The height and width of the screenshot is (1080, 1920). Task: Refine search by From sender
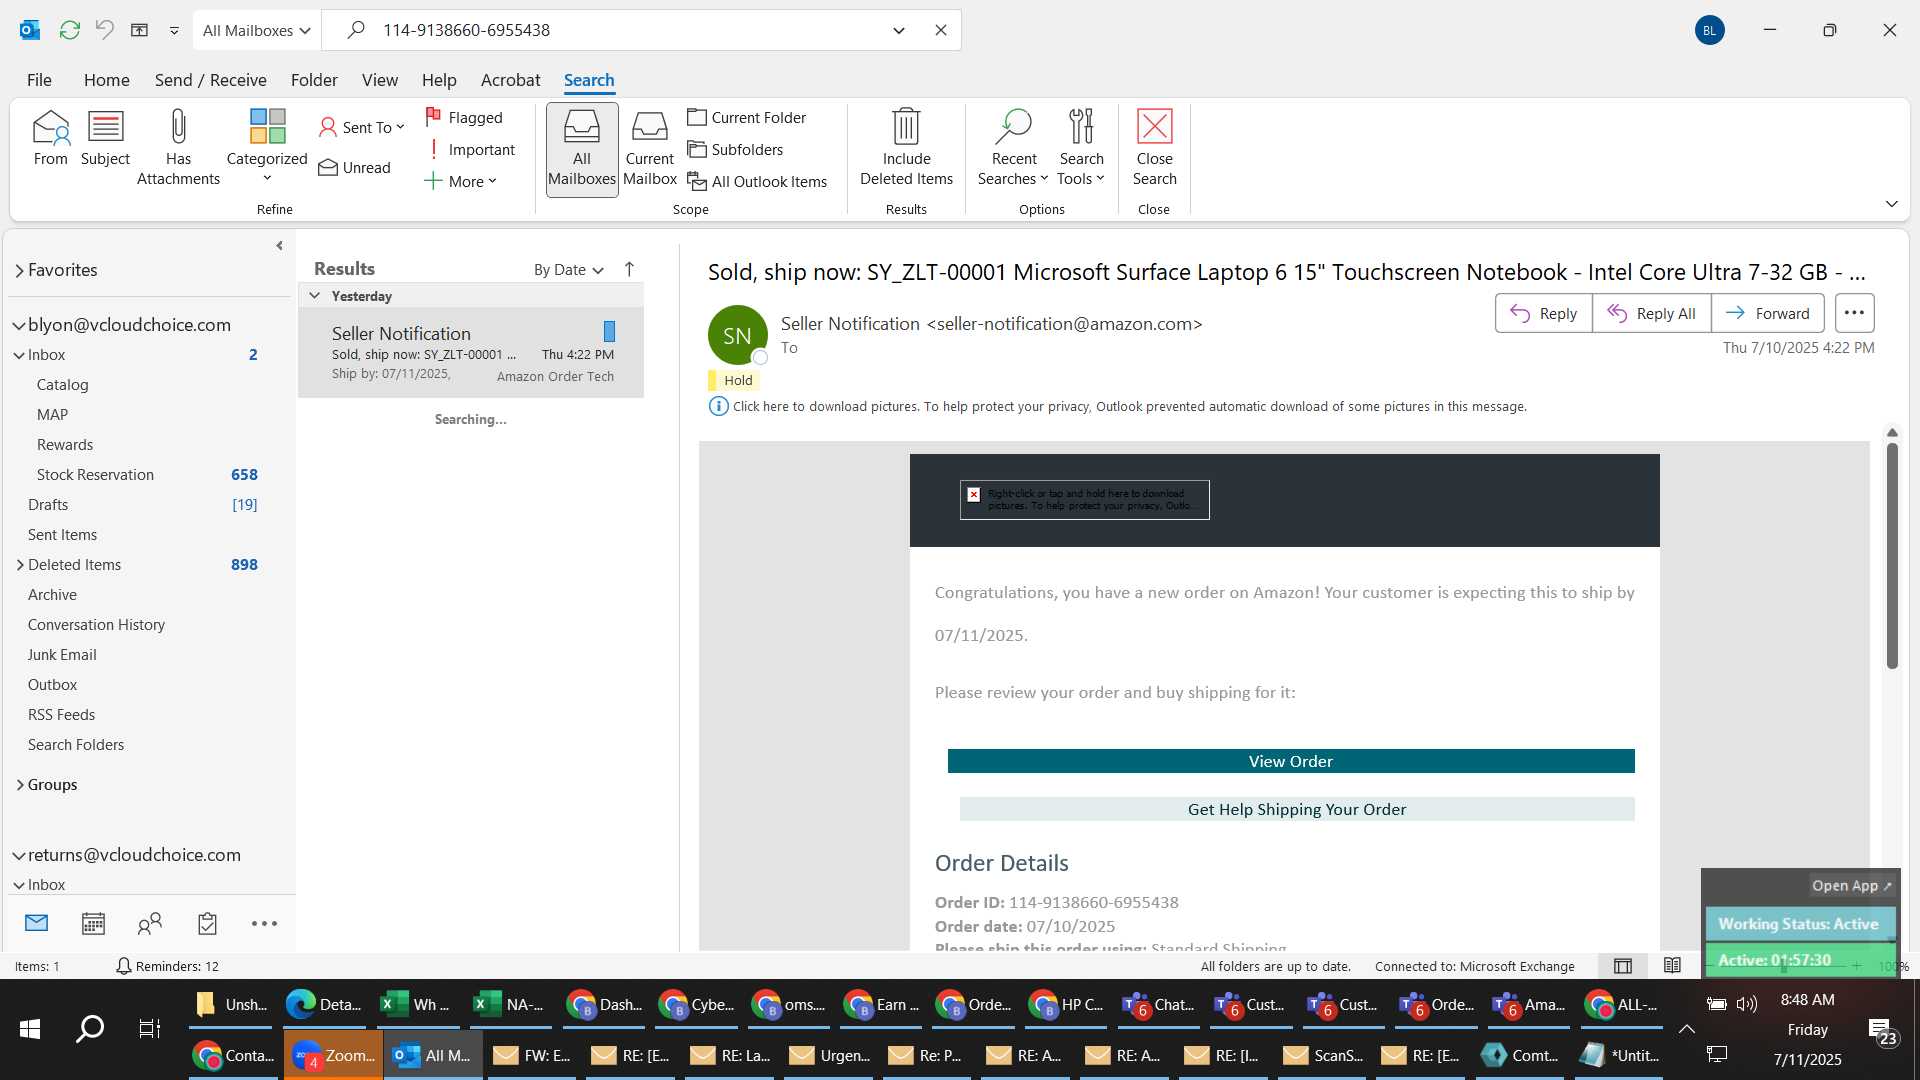pos(50,138)
